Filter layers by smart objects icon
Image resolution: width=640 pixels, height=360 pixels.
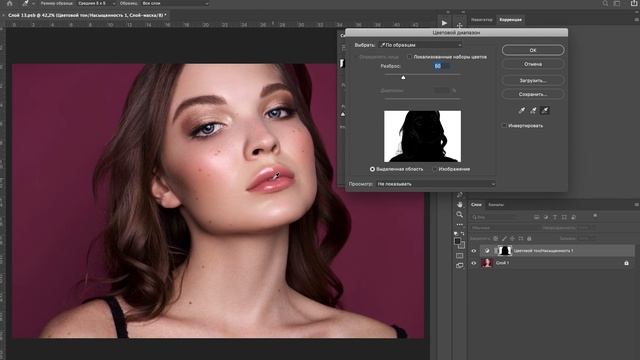(573, 218)
